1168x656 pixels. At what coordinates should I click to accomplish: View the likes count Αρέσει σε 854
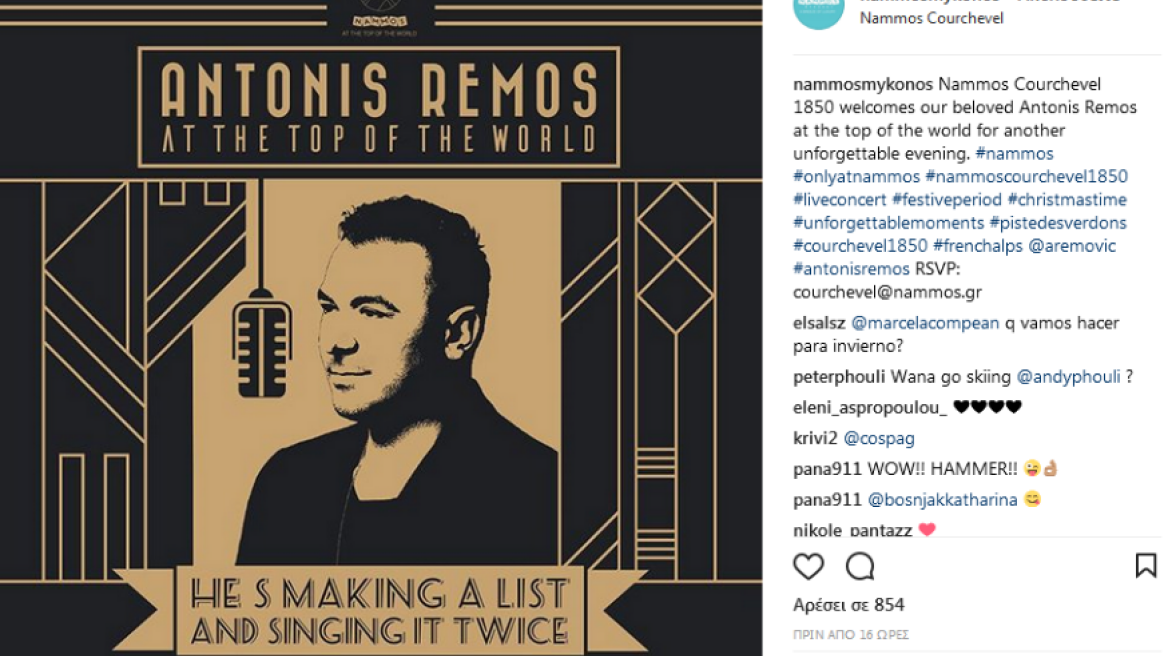click(x=848, y=605)
